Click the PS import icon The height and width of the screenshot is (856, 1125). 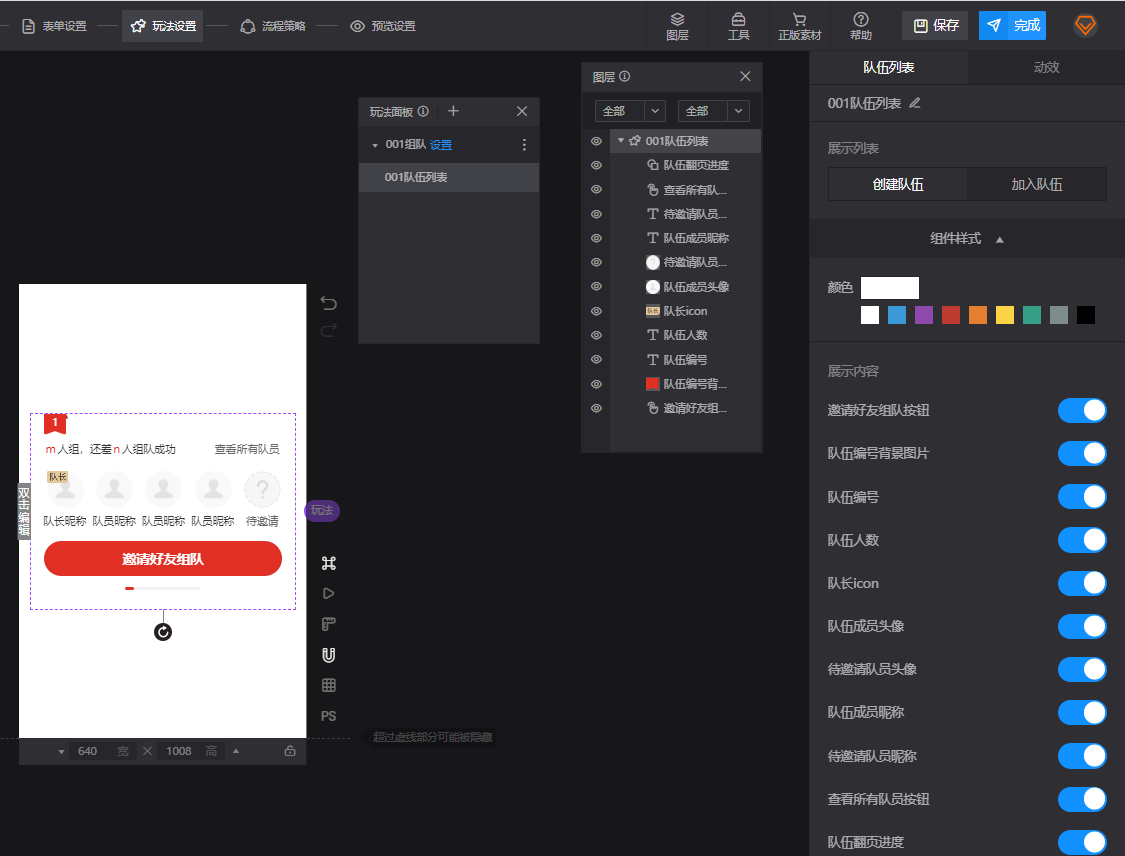tap(329, 716)
